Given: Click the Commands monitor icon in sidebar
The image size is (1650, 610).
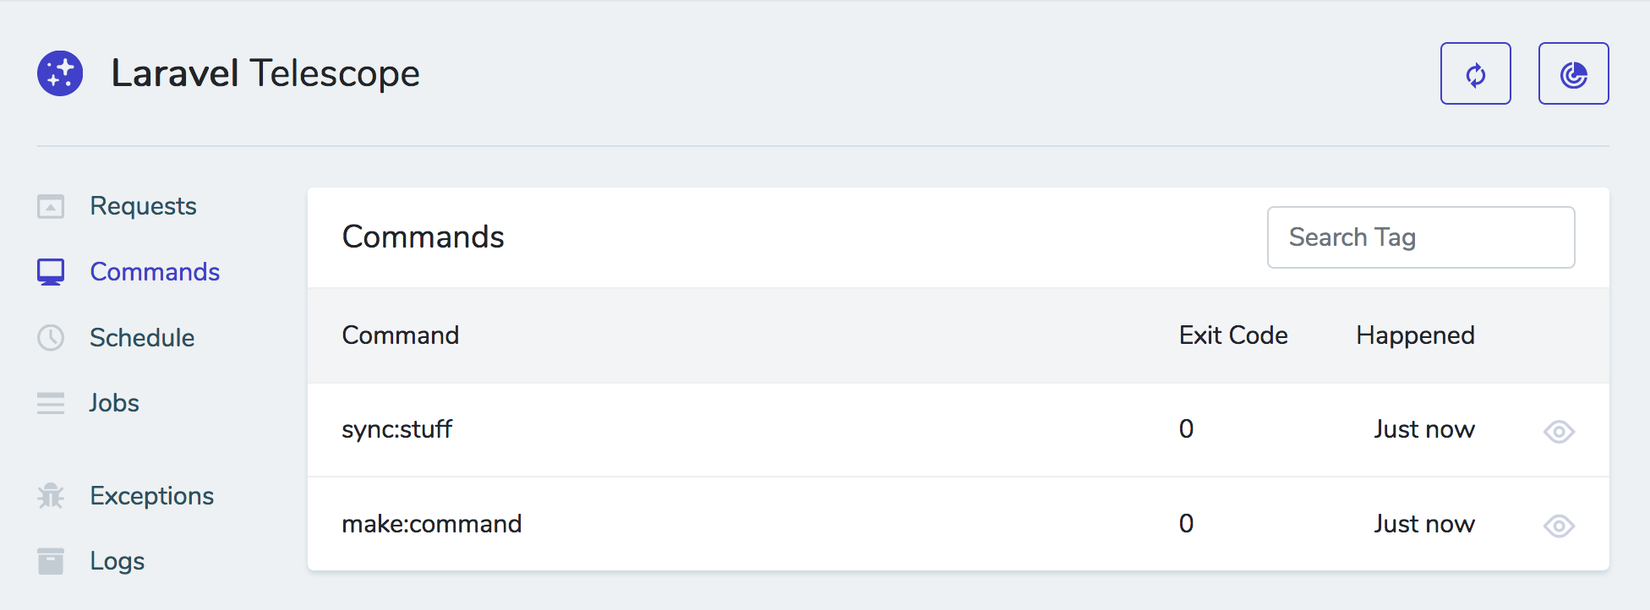Looking at the screenshot, I should [x=51, y=272].
